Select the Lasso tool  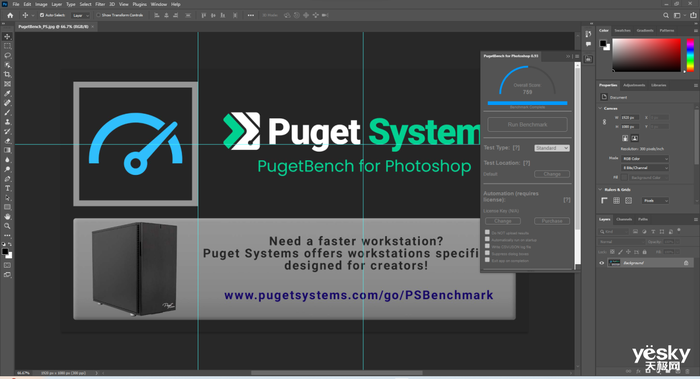tap(7, 55)
